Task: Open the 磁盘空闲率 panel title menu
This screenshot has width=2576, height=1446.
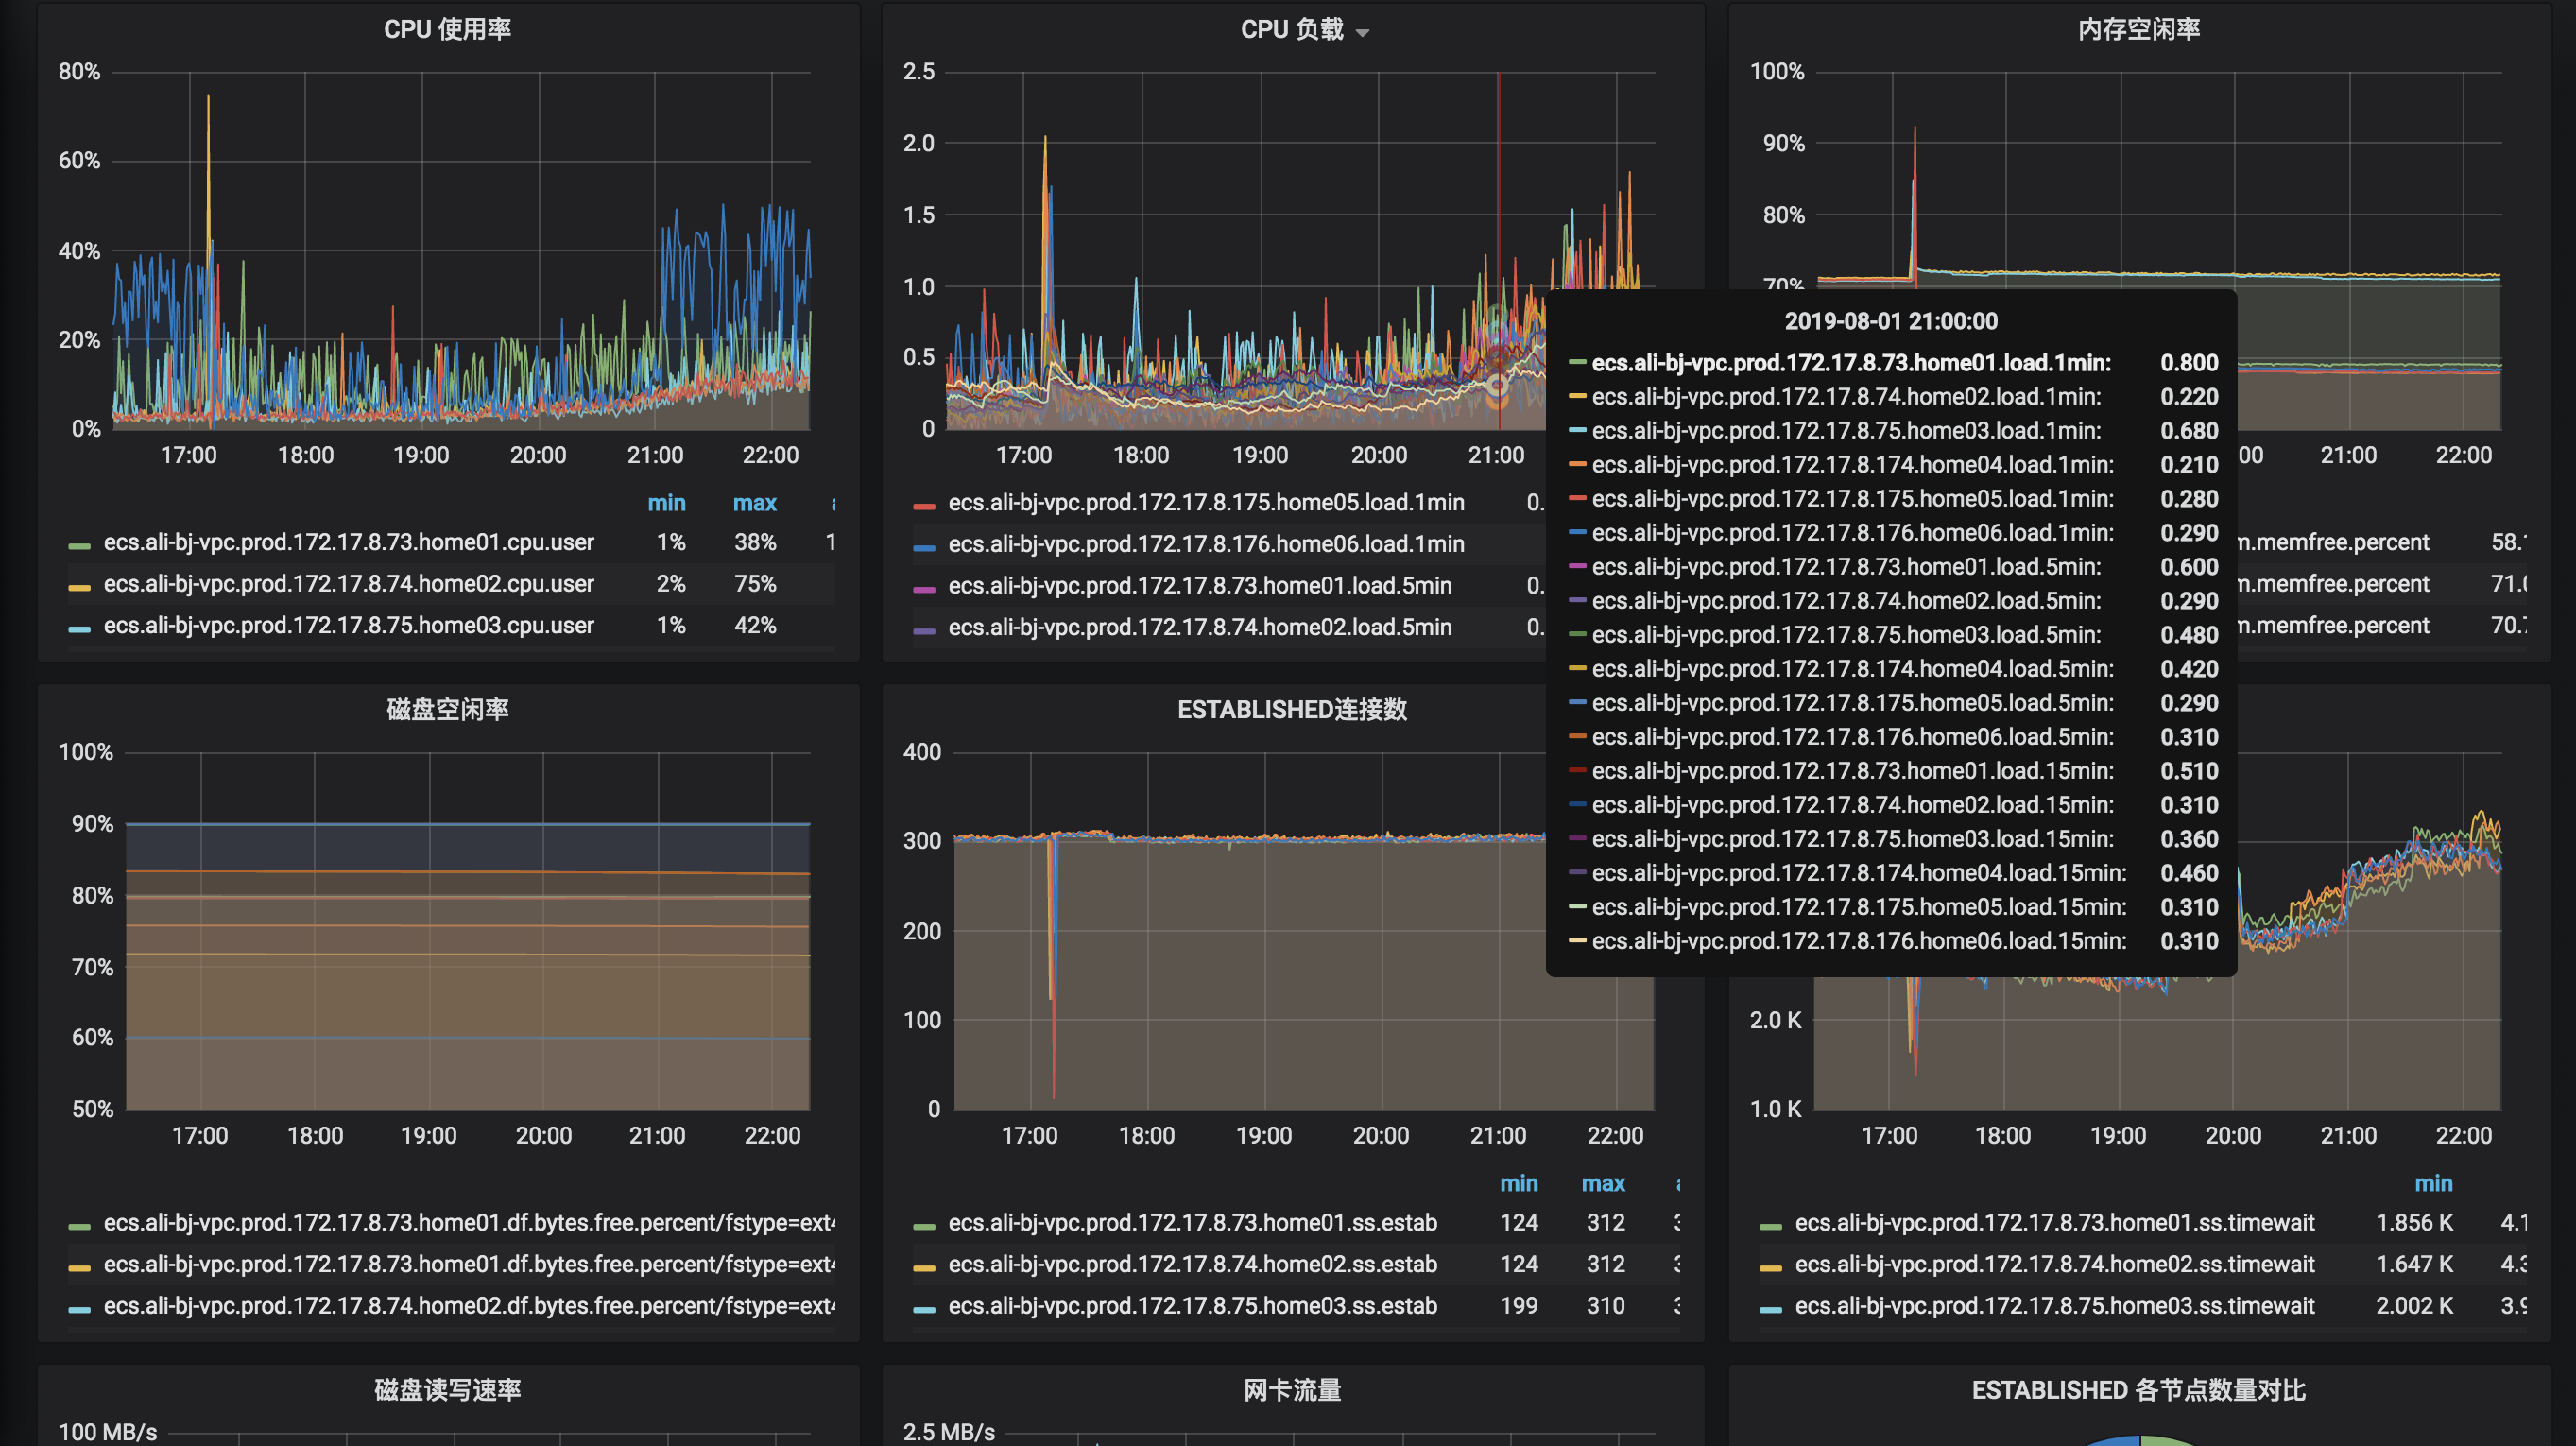Action: click(x=447, y=709)
